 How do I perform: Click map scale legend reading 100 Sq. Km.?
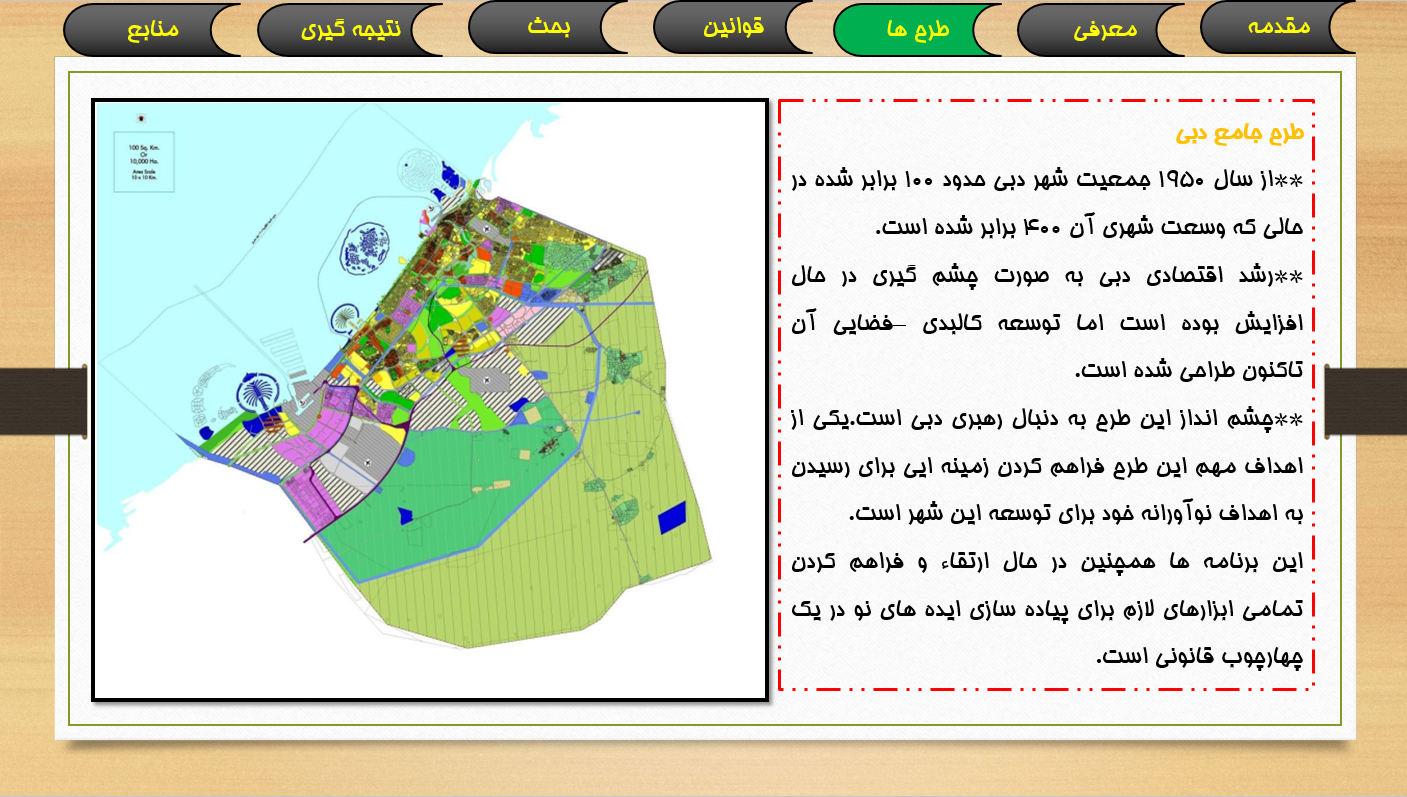pos(144,162)
